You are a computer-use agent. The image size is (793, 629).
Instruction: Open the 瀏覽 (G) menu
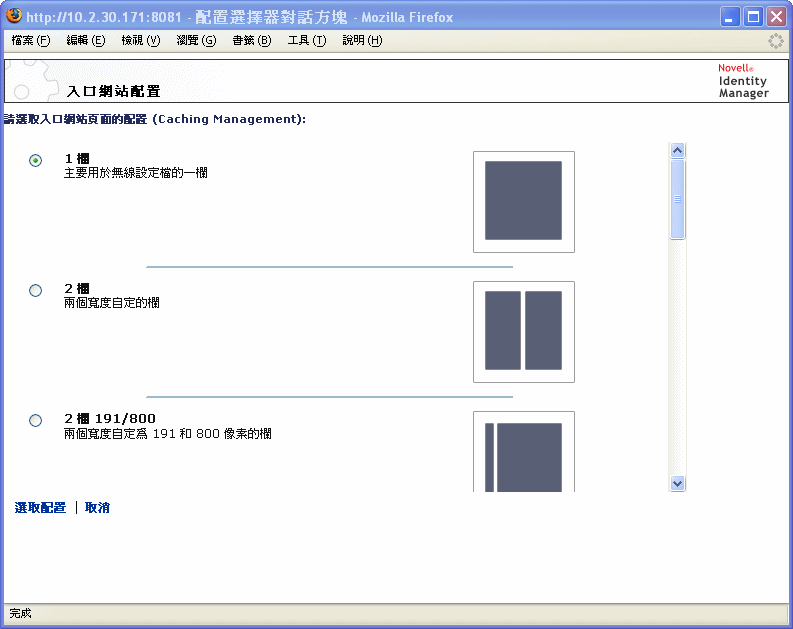point(196,40)
